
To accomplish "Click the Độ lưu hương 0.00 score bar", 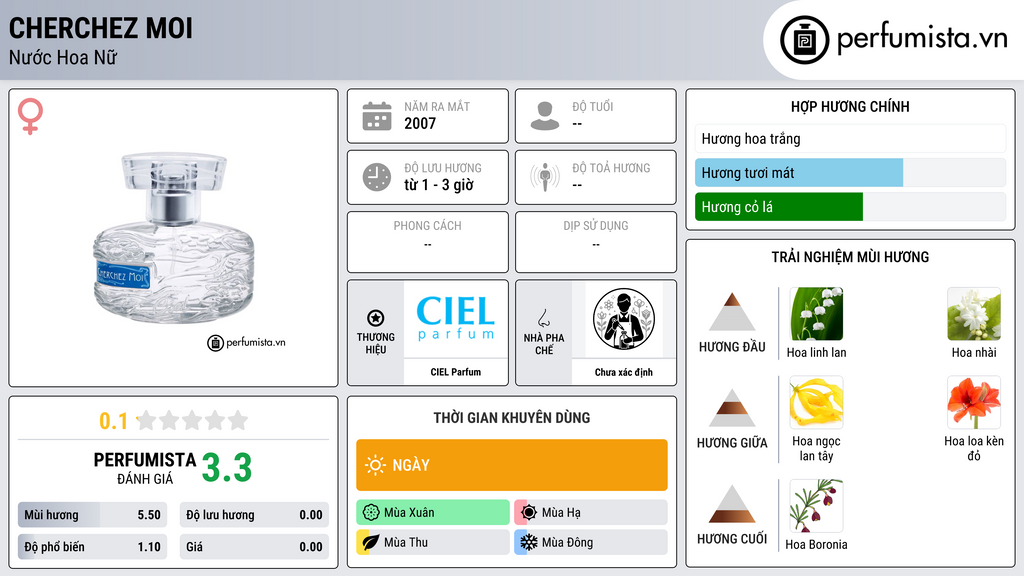I will [254, 515].
